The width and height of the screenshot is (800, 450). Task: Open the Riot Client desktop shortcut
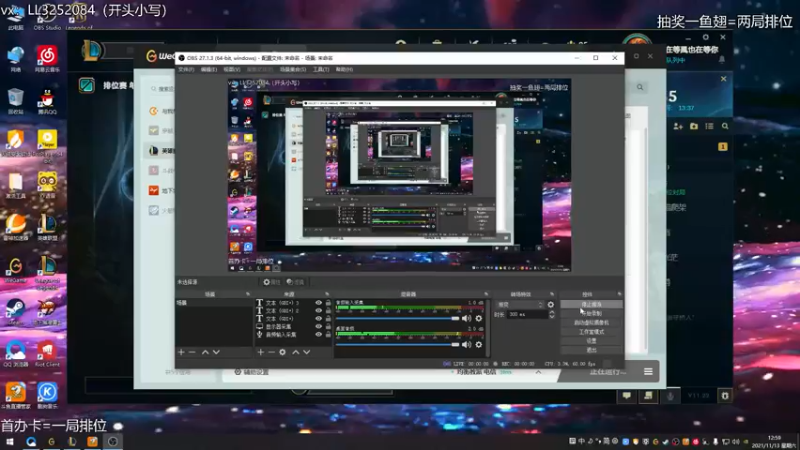click(47, 354)
